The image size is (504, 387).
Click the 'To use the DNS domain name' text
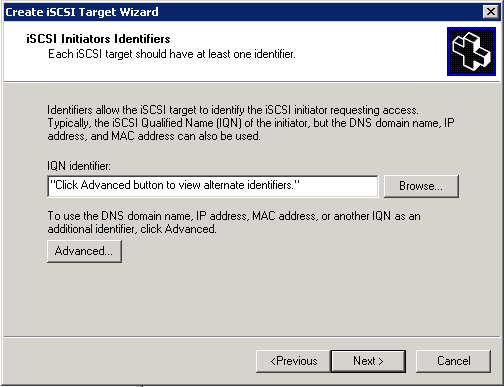(x=233, y=216)
